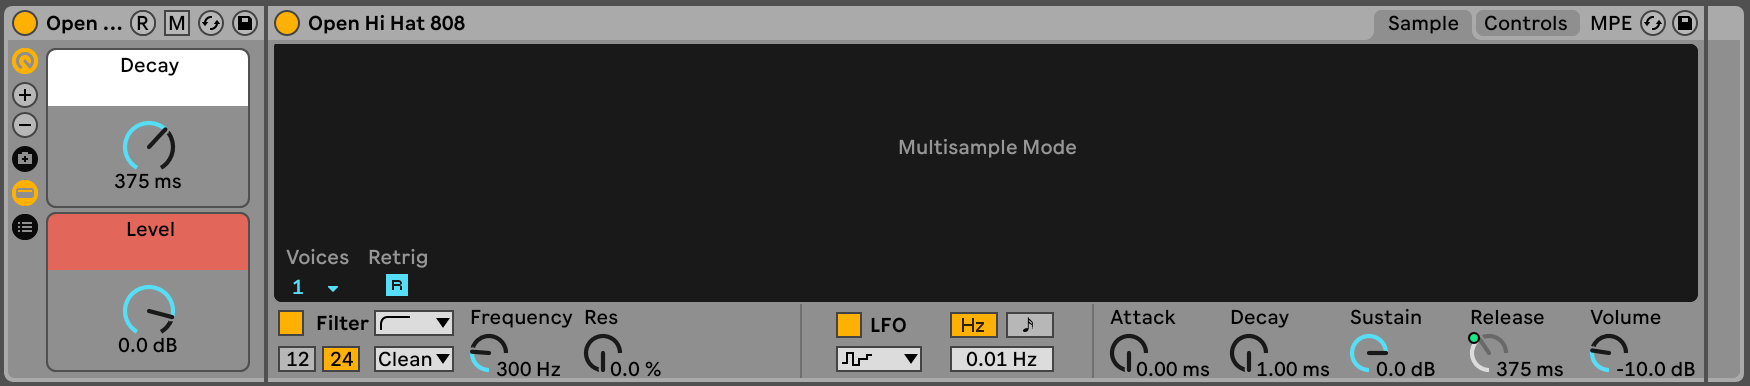Switch to the Sample tab
The width and height of the screenshot is (1750, 386).
coord(1423,23)
